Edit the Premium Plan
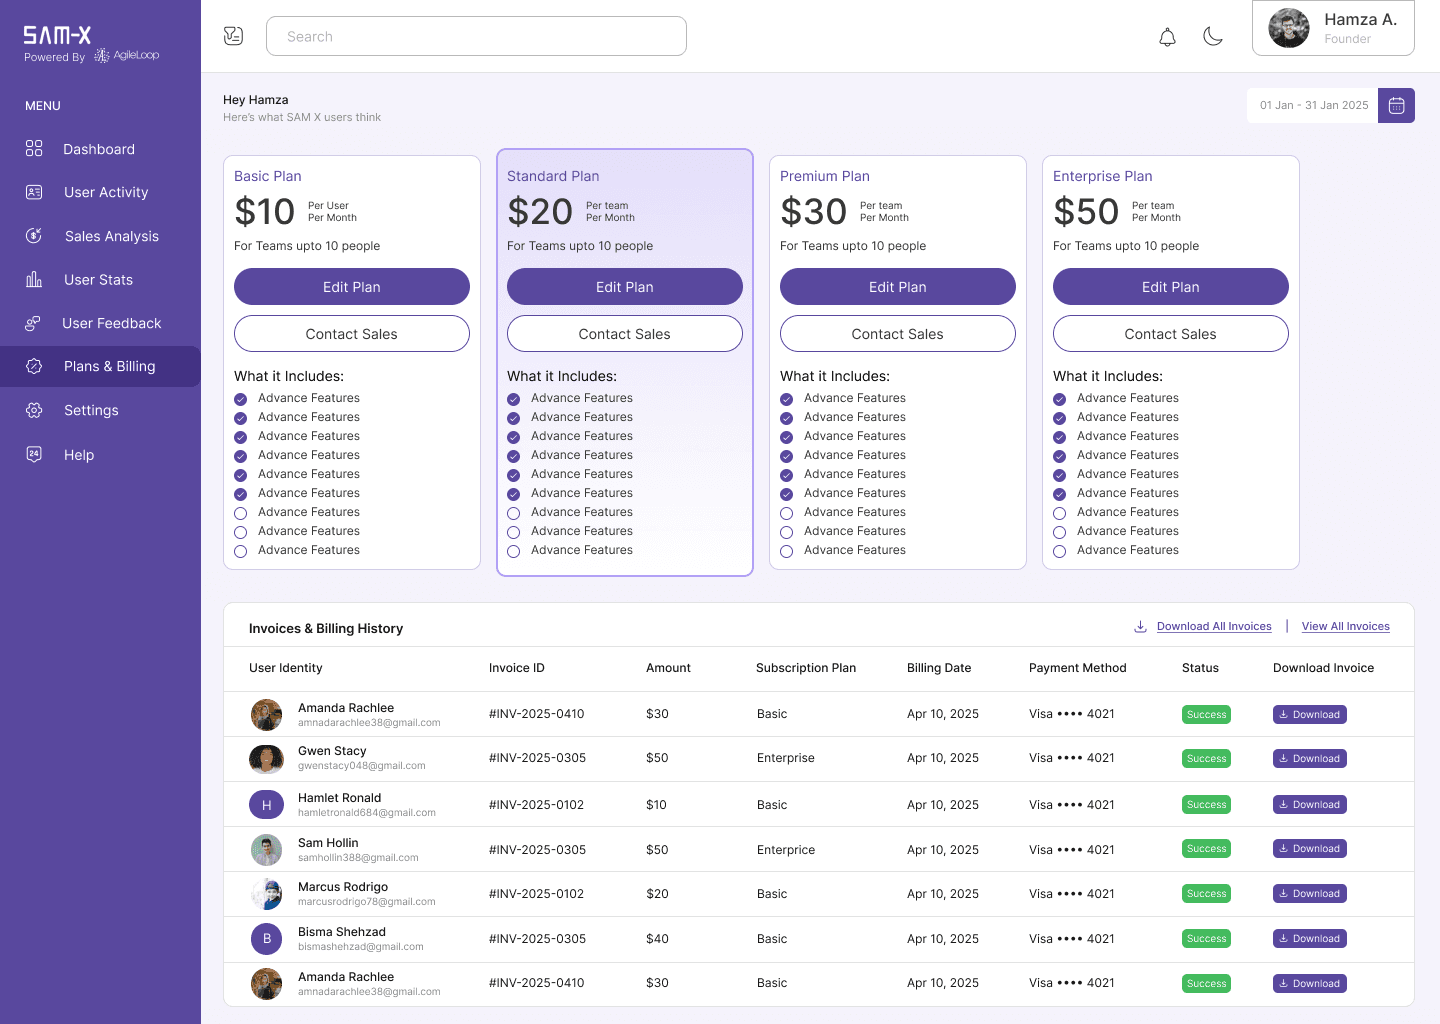This screenshot has height=1024, width=1440. [x=898, y=287]
